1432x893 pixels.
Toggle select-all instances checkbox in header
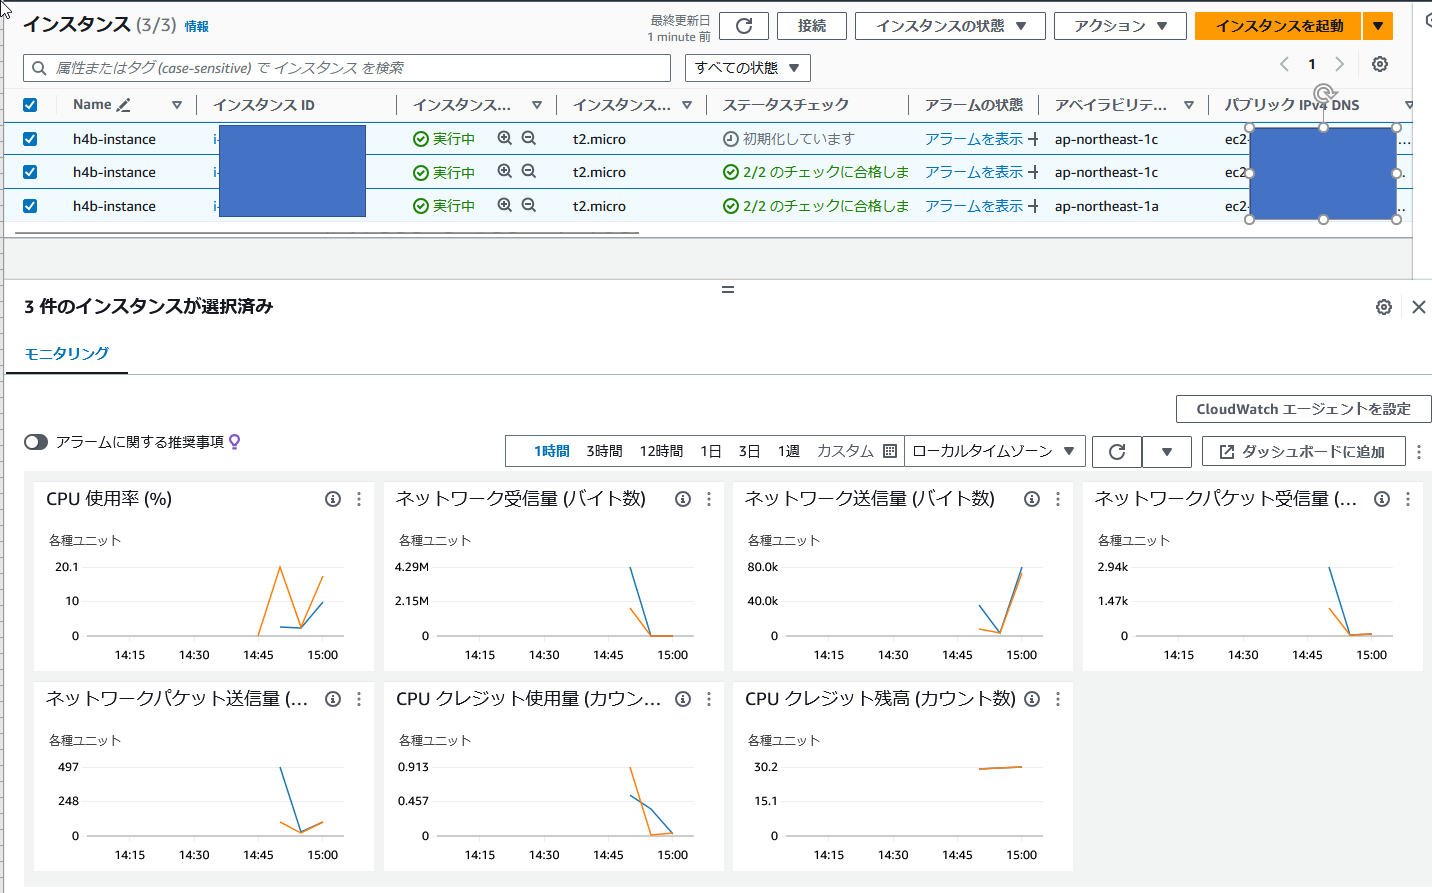(x=30, y=105)
